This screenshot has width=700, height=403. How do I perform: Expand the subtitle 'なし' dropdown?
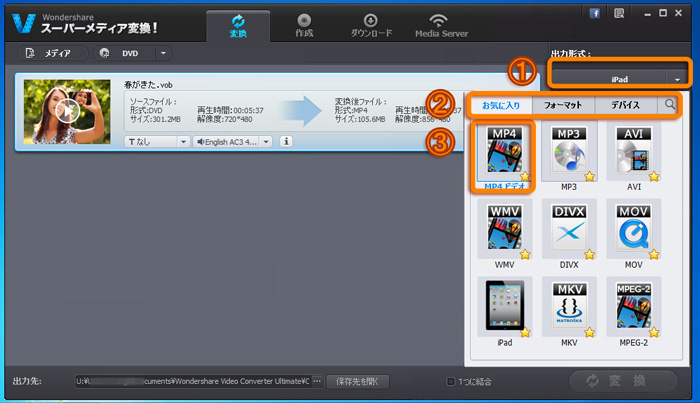(x=183, y=142)
